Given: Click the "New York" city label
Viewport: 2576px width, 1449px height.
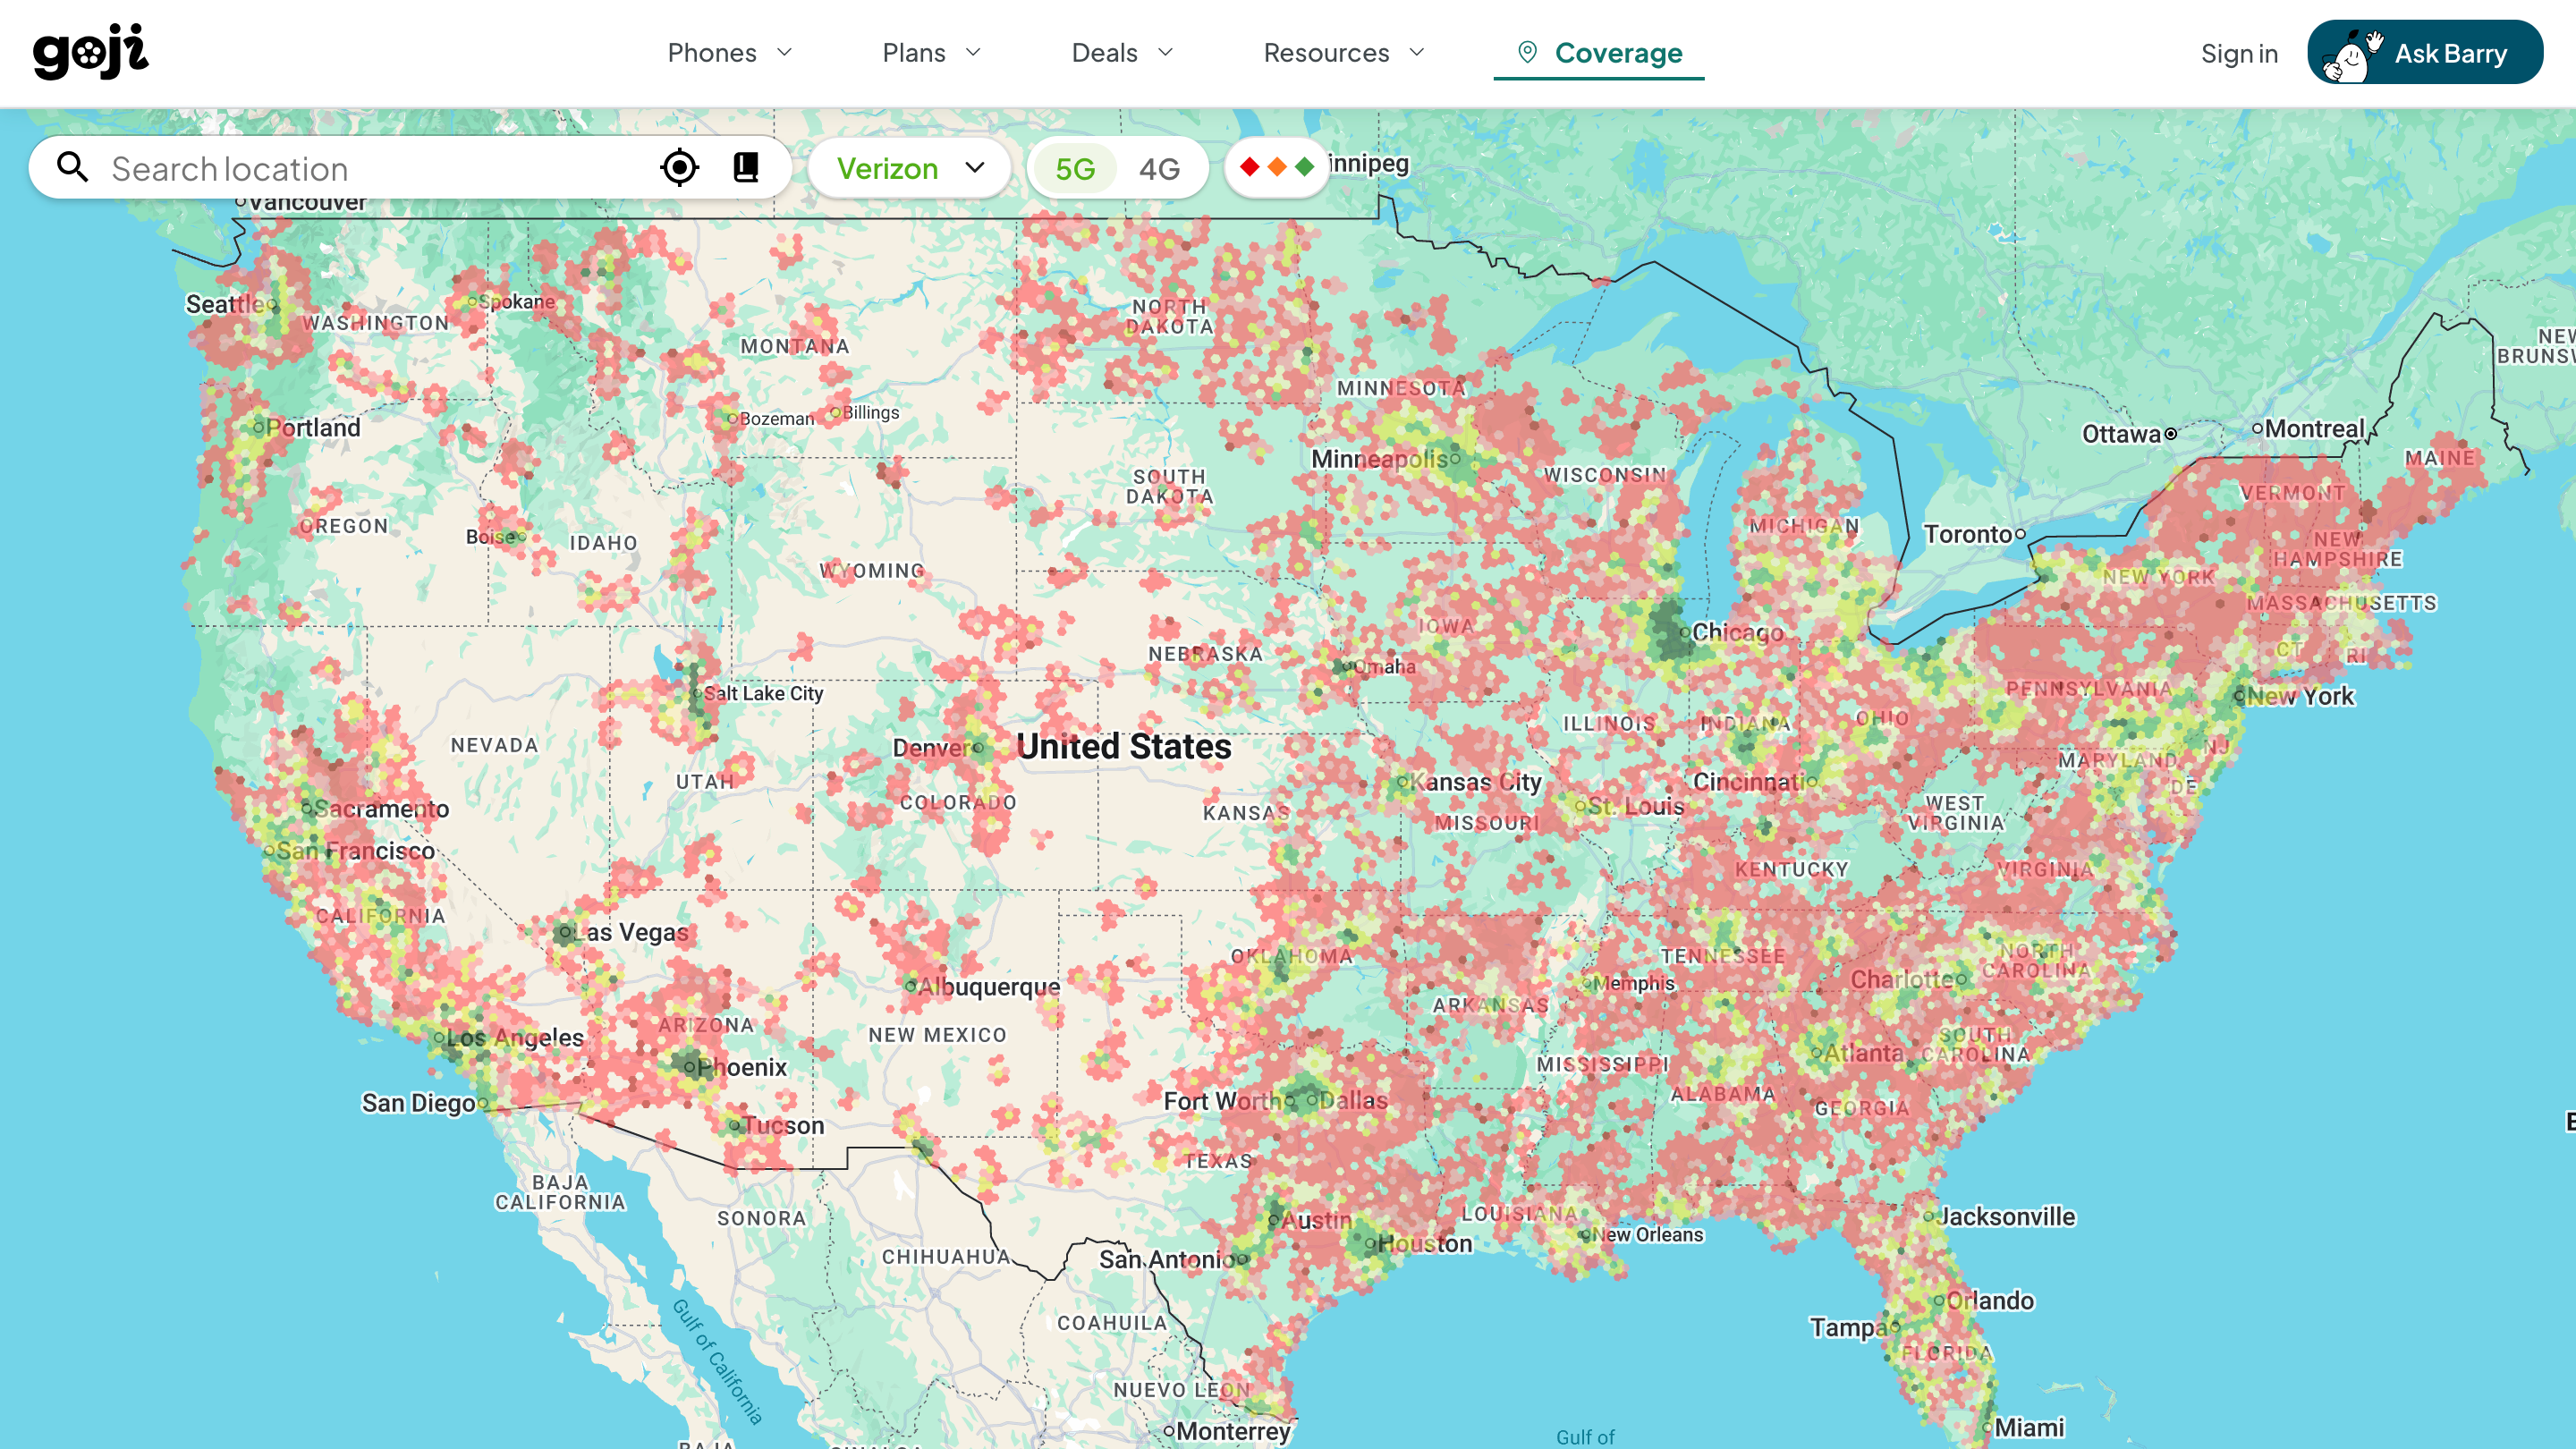Looking at the screenshot, I should coord(2301,696).
